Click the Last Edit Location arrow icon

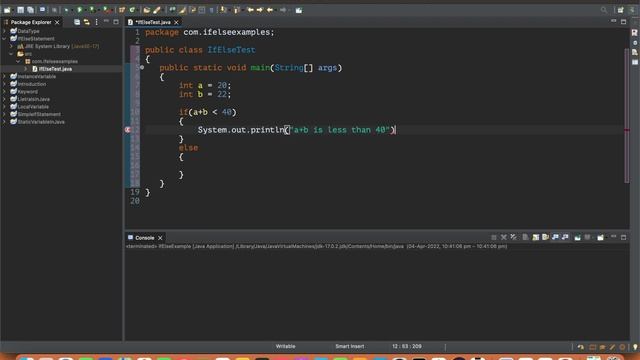pyautogui.click(x=251, y=10)
